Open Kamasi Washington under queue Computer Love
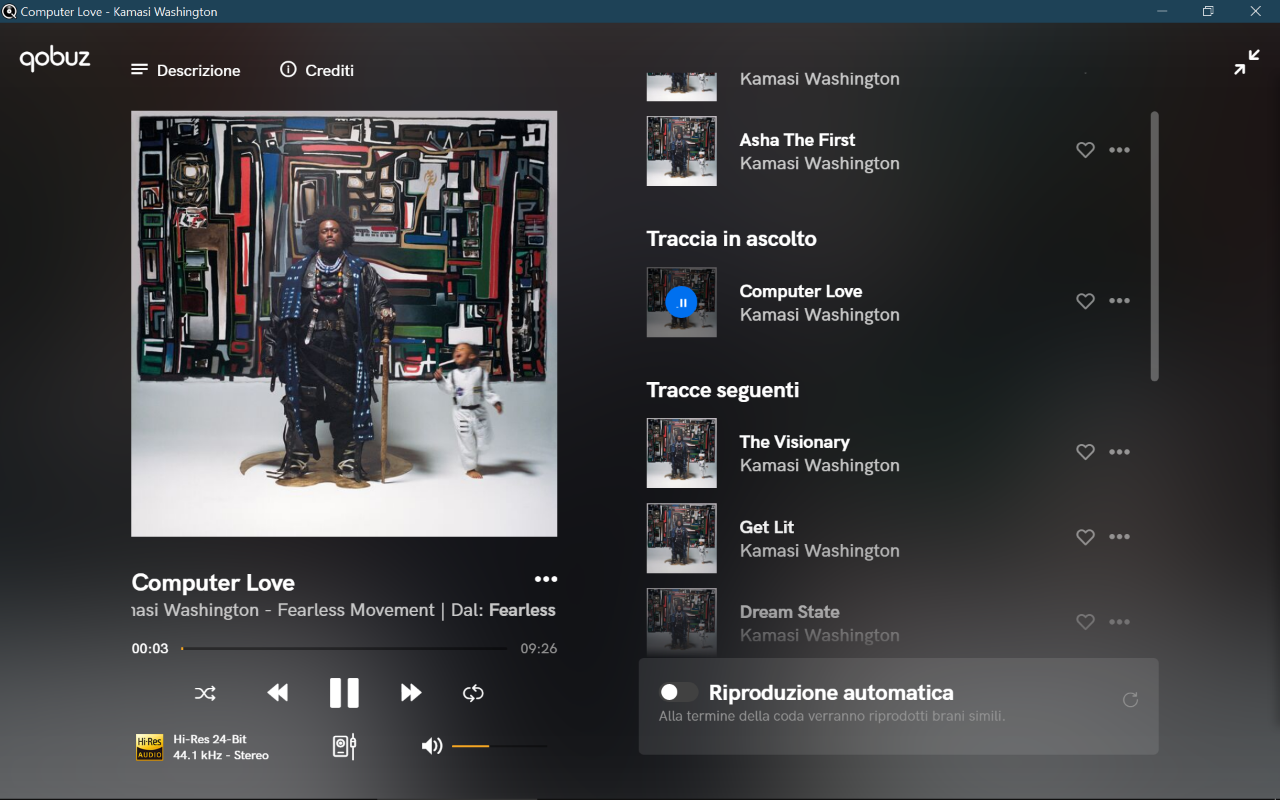This screenshot has width=1280, height=800. (820, 315)
